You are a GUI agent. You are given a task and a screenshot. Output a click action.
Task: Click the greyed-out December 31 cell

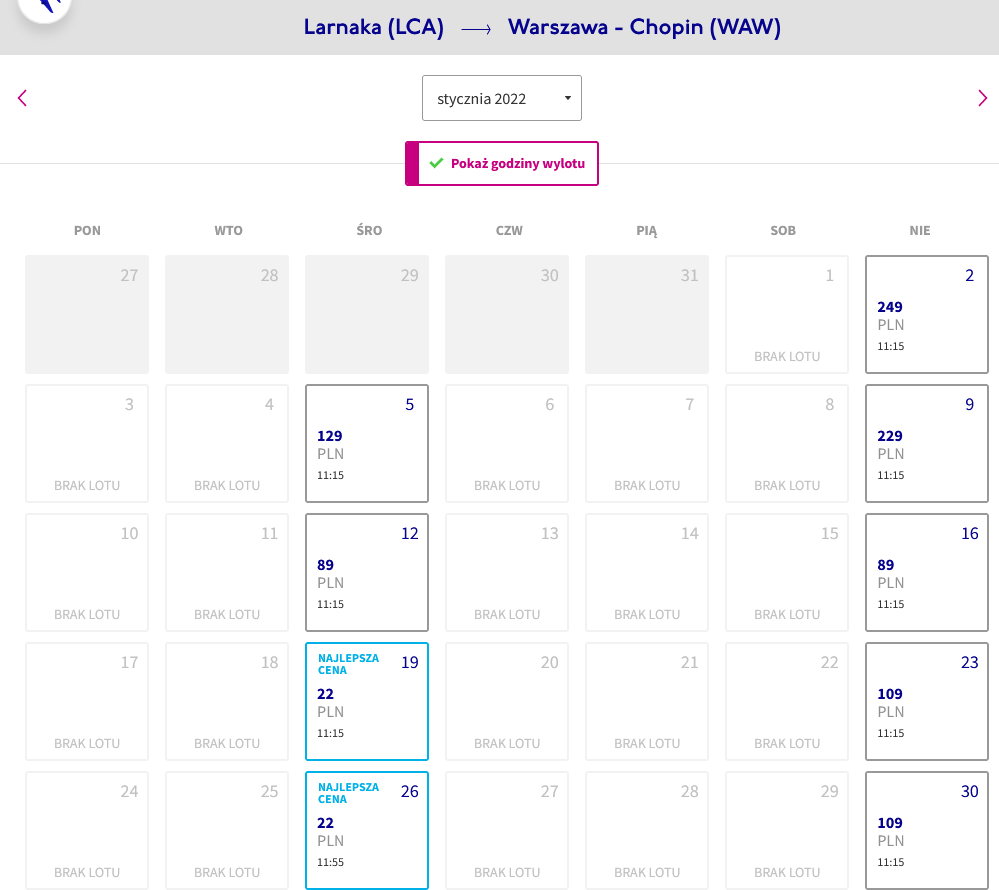[x=647, y=315]
